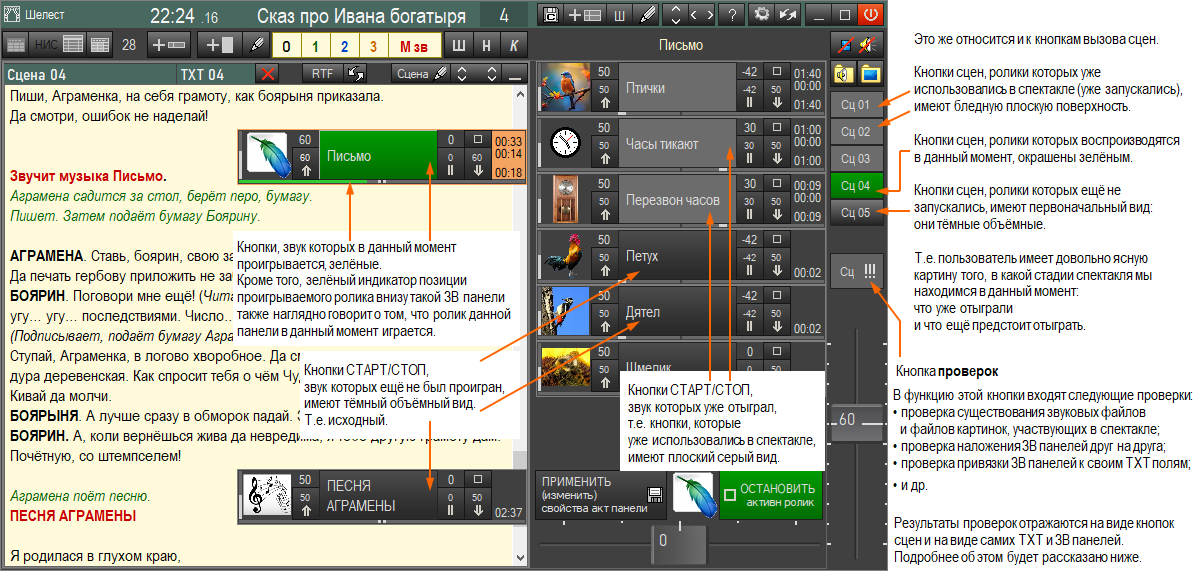Click the RTF button
Image resolution: width=1202 pixels, height=571 pixels.
click(x=322, y=73)
